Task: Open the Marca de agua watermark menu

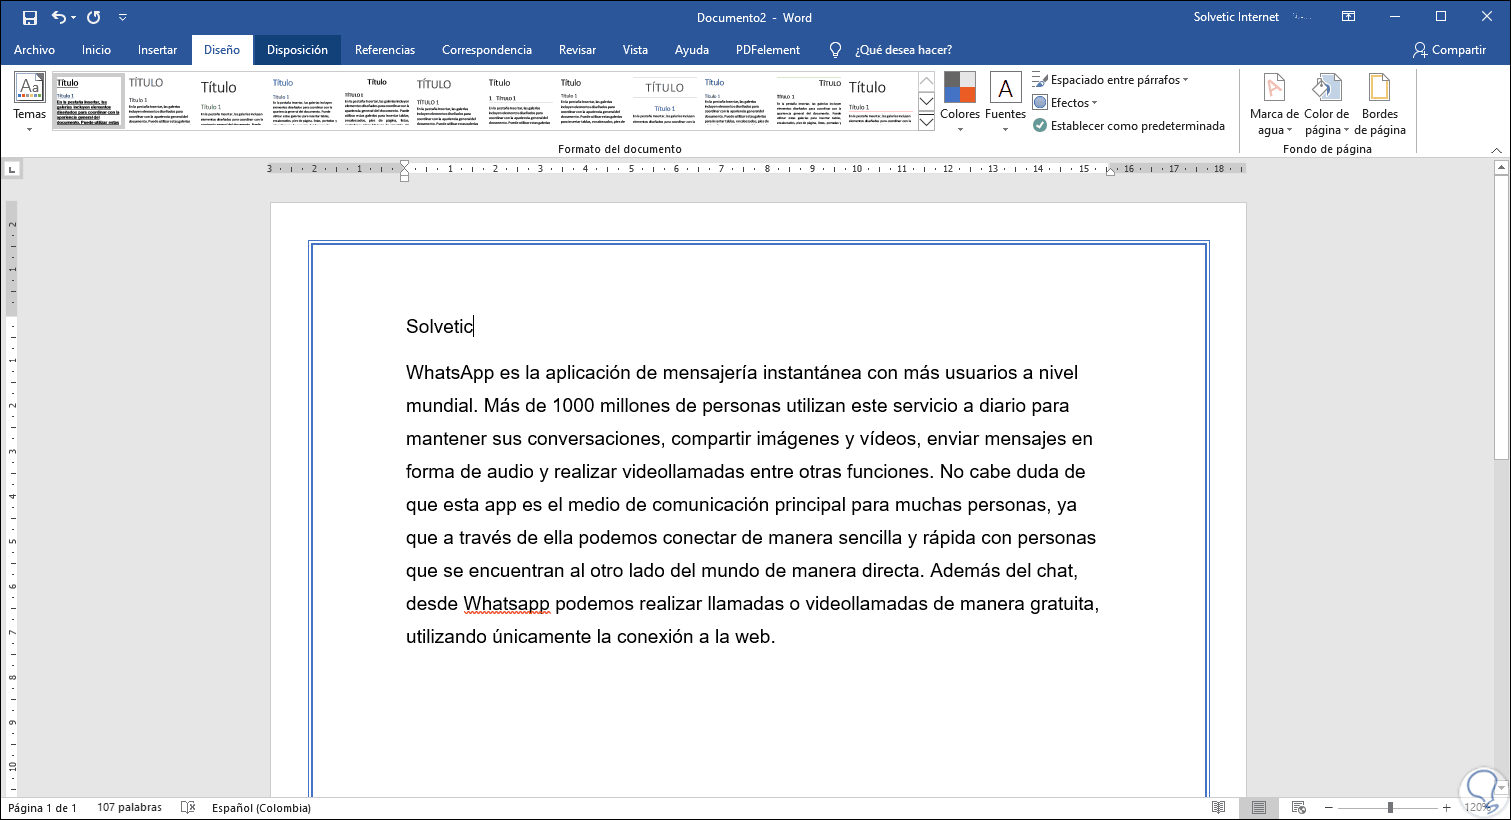Action: 1274,104
